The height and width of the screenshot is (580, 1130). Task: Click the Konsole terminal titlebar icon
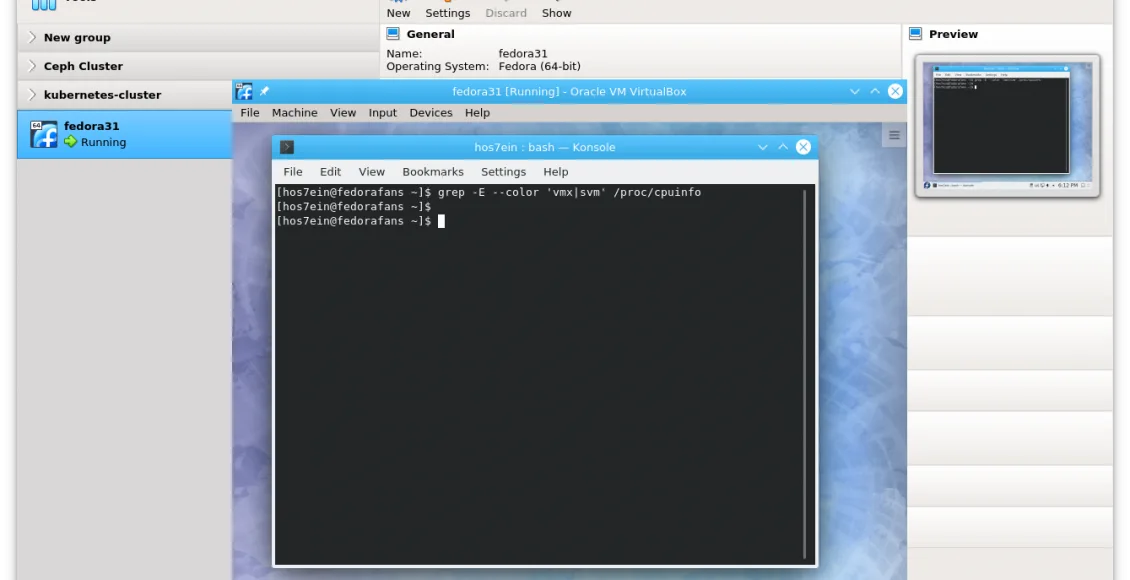pyautogui.click(x=287, y=147)
